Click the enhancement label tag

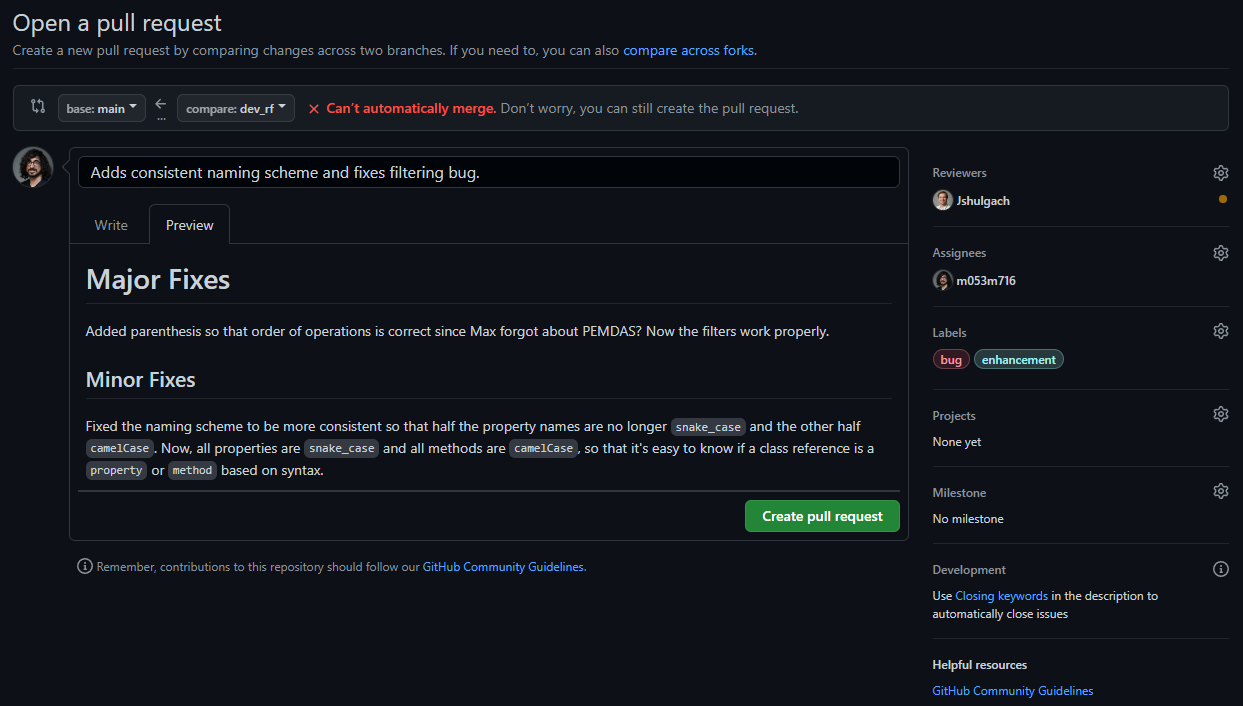[x=1018, y=360]
